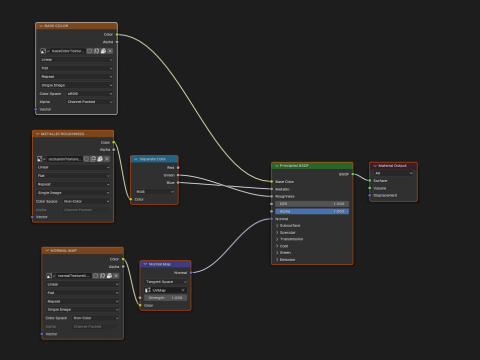The image size is (480, 360).
Task: Unlink the baseColorTexture image
Action: pyautogui.click(x=110, y=51)
